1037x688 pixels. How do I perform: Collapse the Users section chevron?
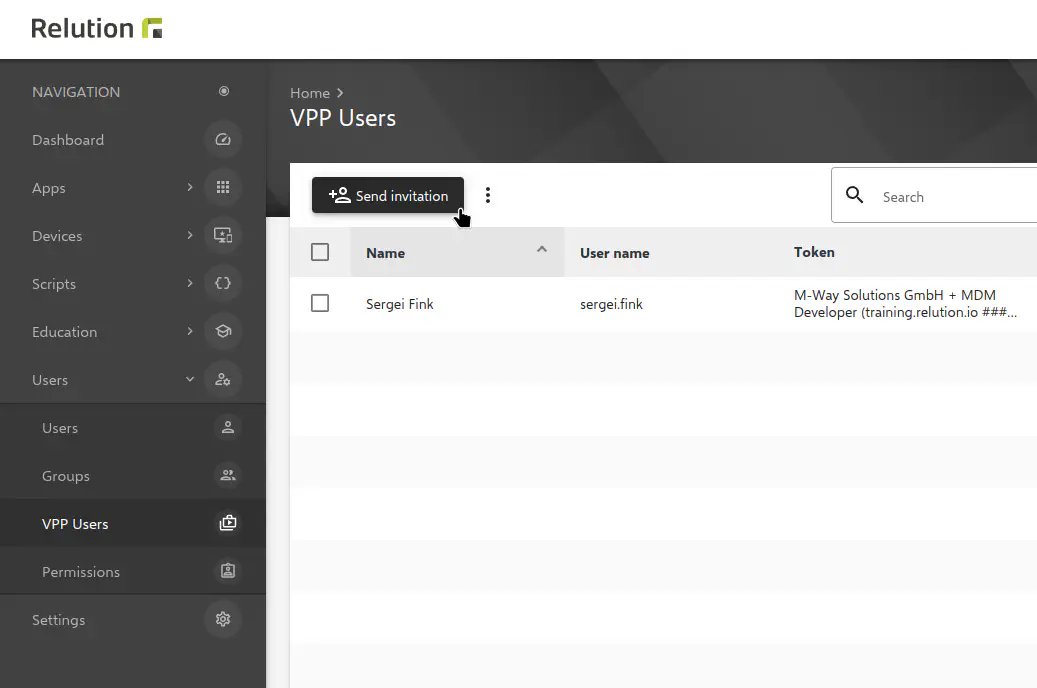(190, 379)
